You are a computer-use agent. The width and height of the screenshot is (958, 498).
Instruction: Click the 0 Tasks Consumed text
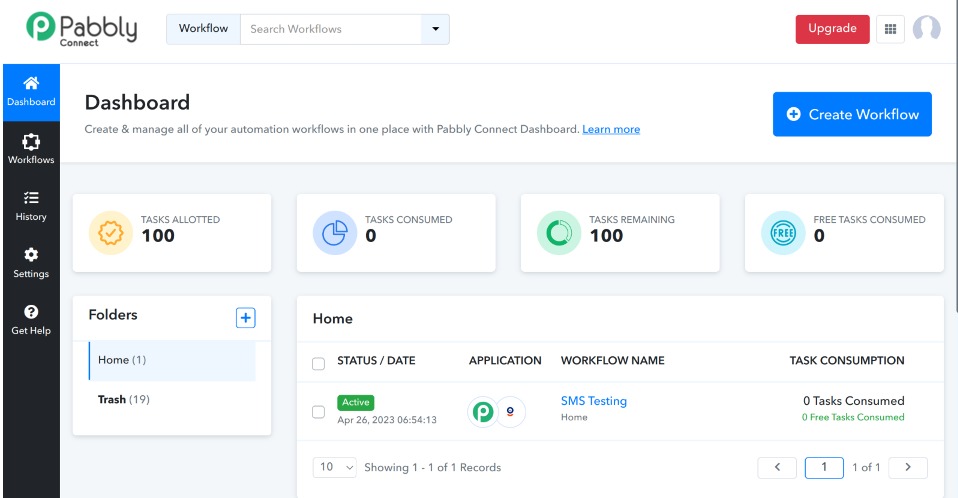[854, 401]
